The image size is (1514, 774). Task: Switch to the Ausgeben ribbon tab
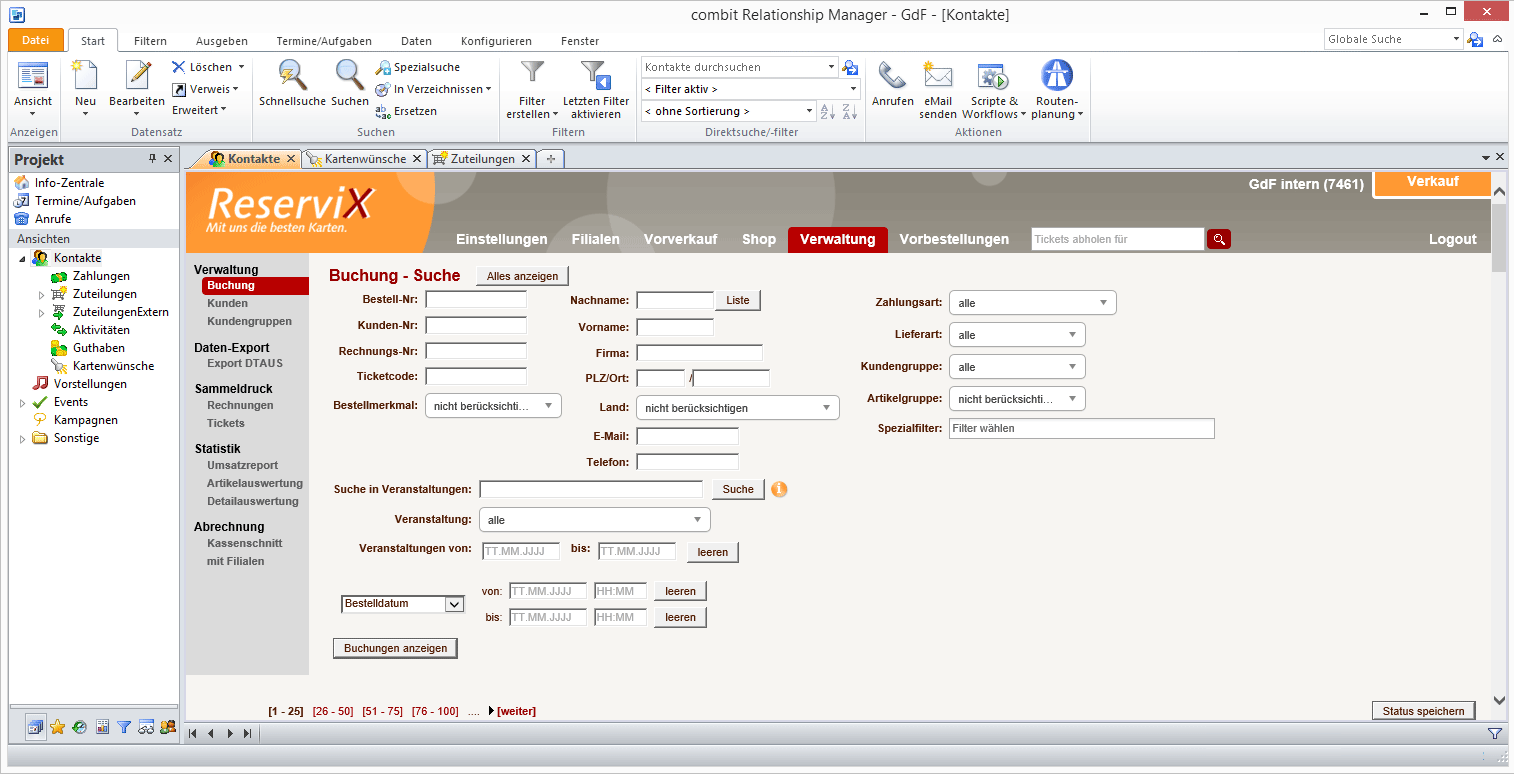point(222,41)
